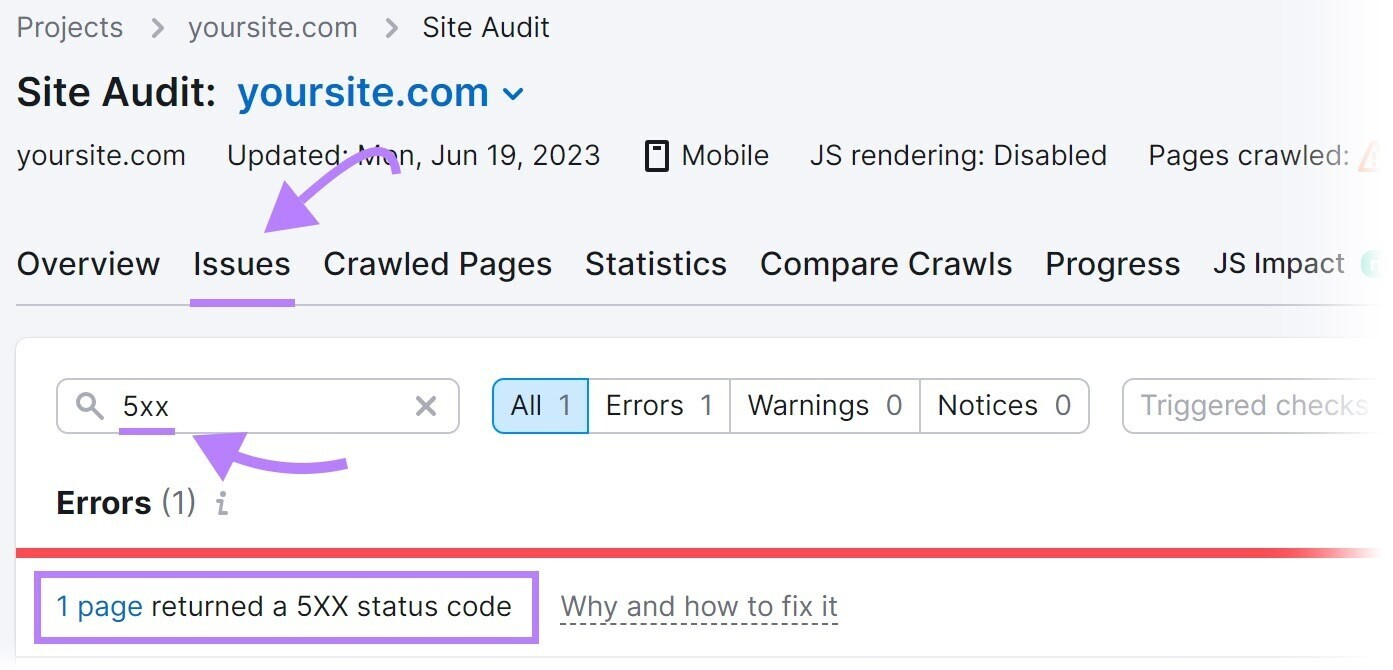This screenshot has width=1393, height=670.
Task: Click Why and how to fix it
Action: tap(699, 606)
